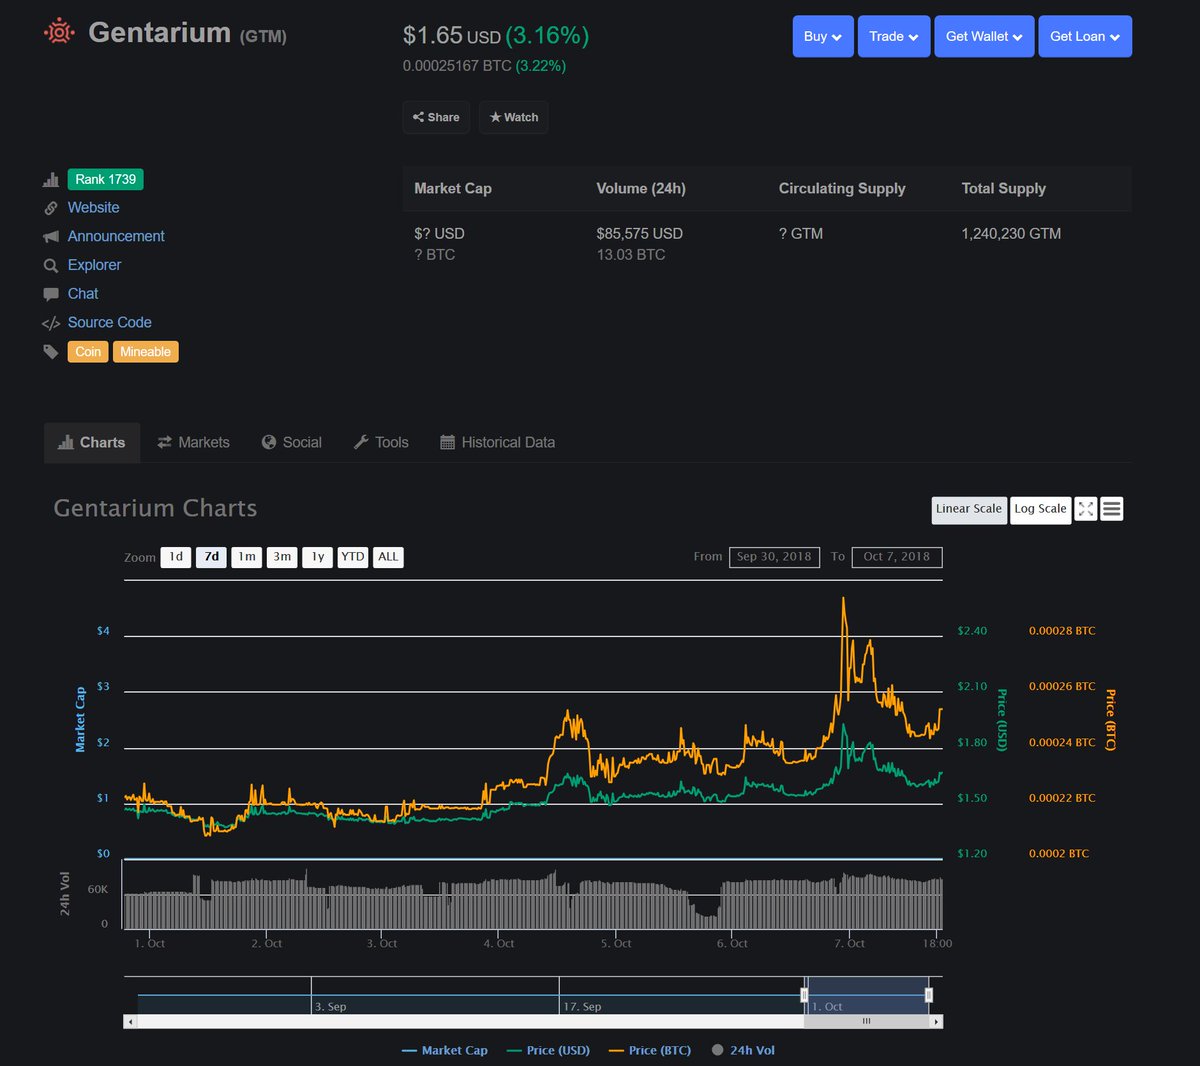Click the Mineable tag
Viewport: 1200px width, 1066px height.
tap(145, 352)
